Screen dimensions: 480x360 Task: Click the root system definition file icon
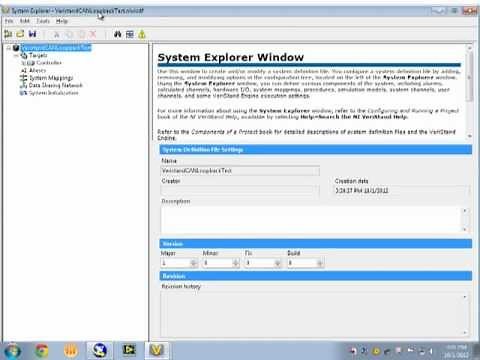(16, 48)
